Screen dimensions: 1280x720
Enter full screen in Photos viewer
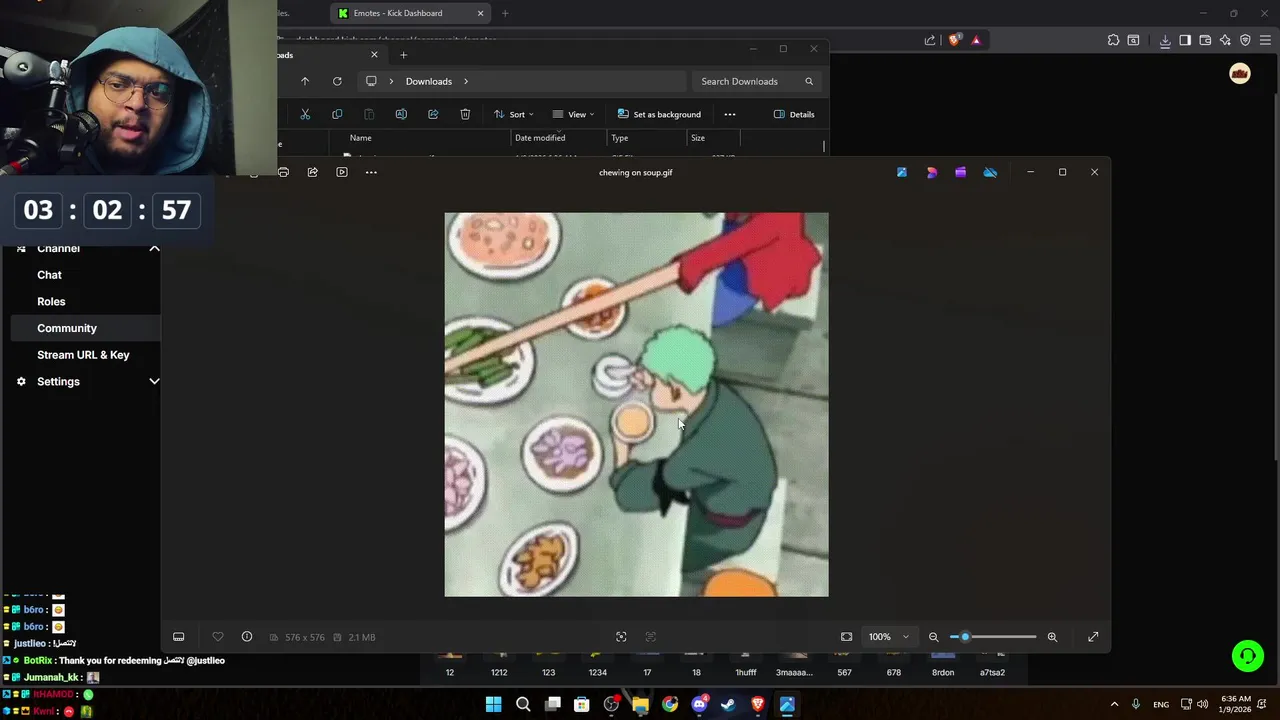[x=1093, y=637]
